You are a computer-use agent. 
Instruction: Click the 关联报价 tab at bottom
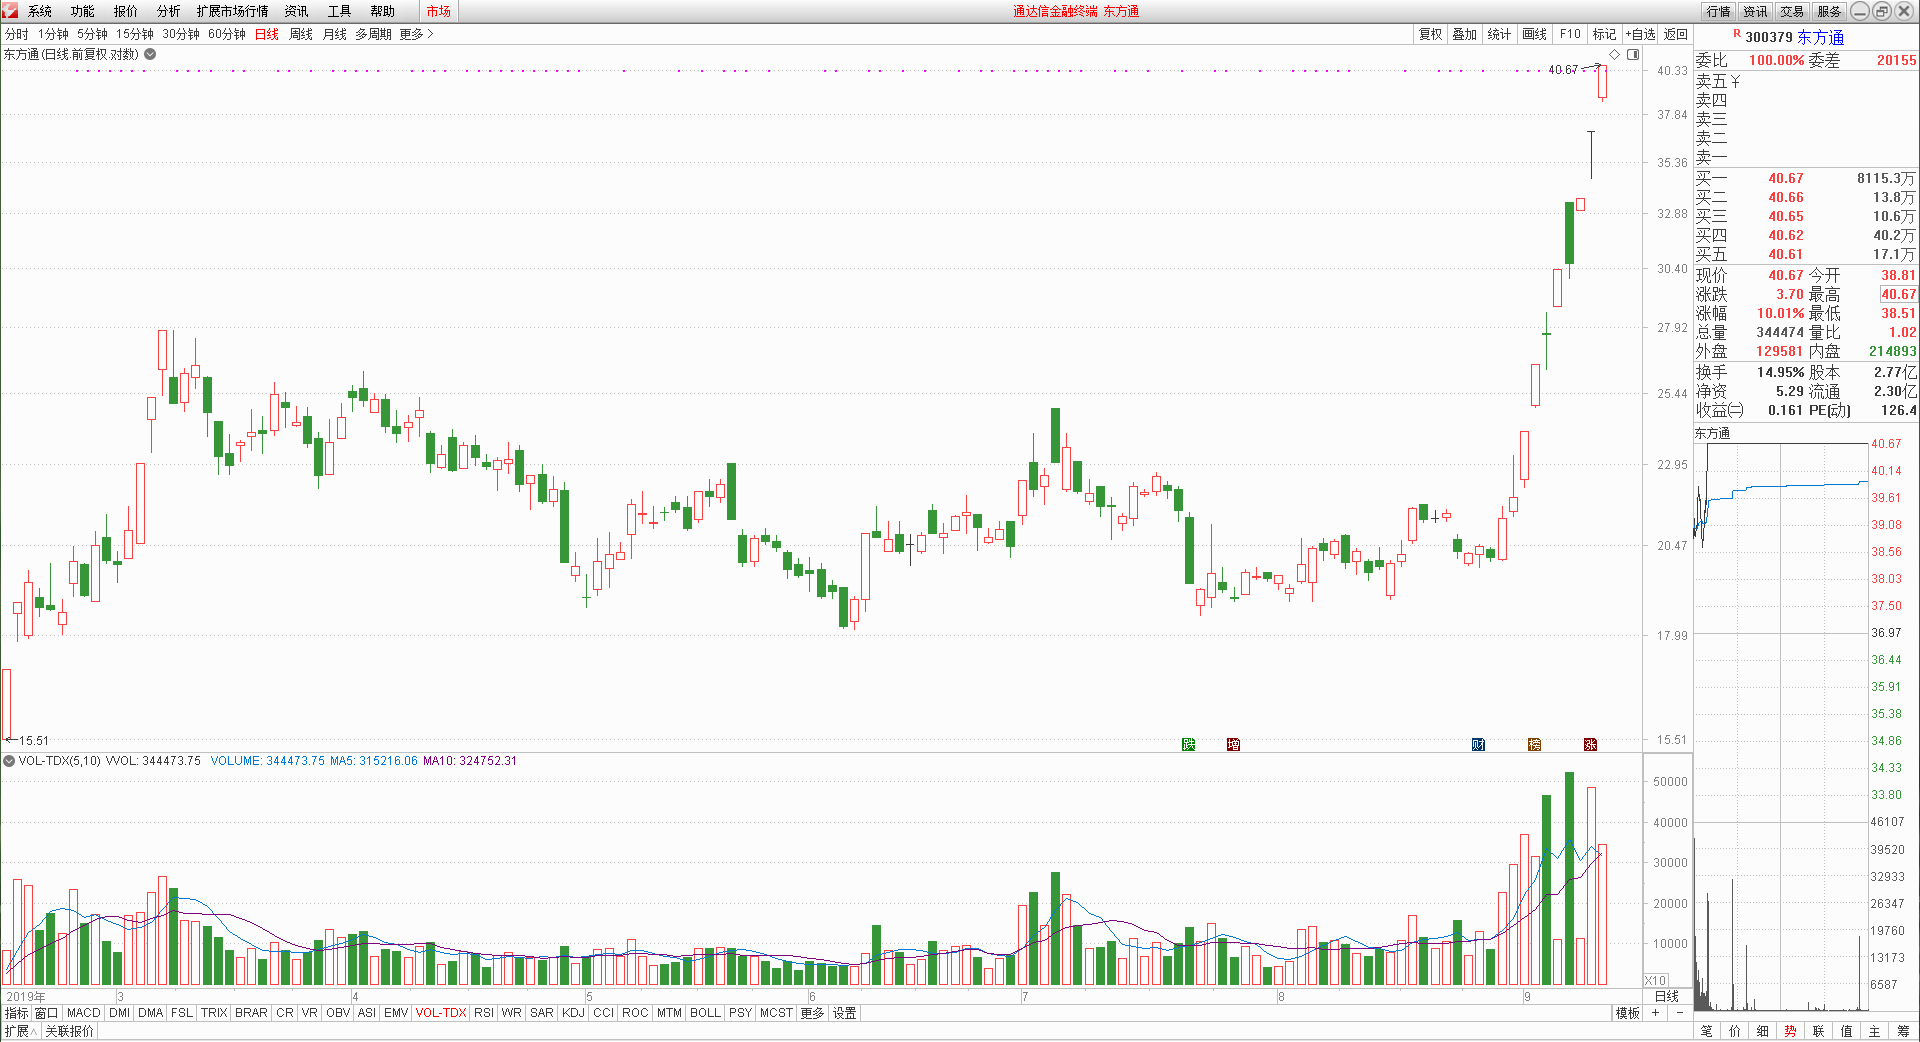(x=69, y=1031)
